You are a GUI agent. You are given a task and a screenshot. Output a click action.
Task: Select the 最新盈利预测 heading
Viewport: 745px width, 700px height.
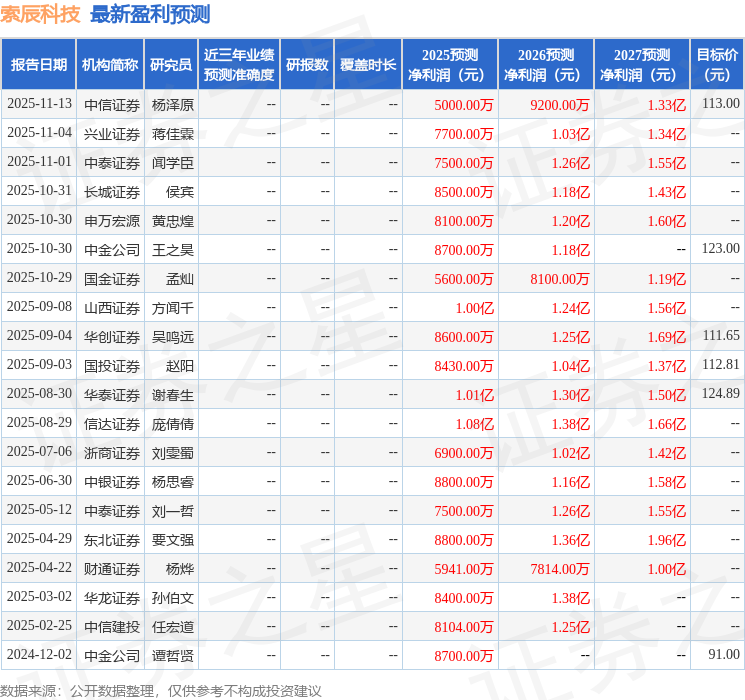150,14
